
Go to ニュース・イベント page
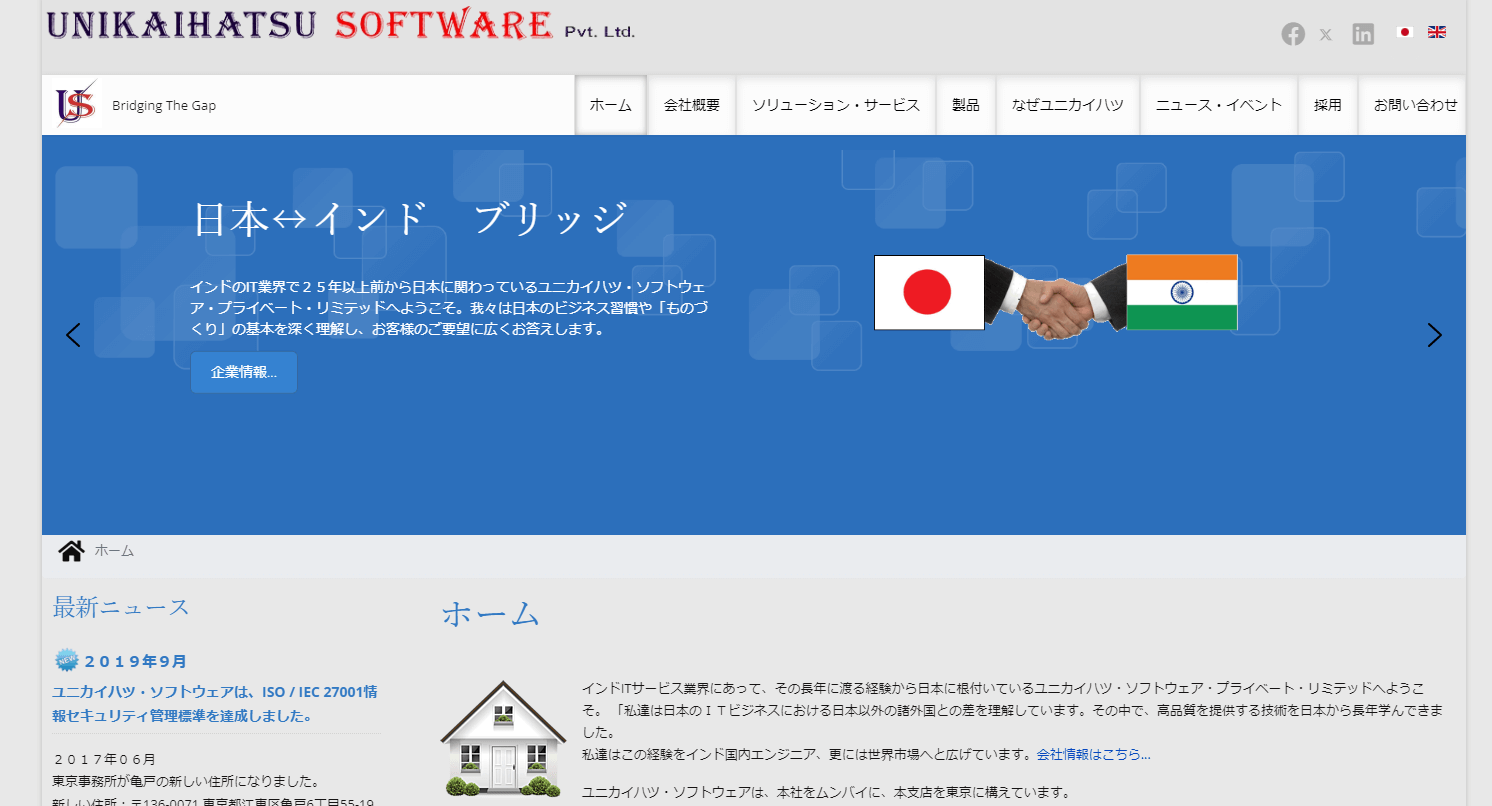1219,105
